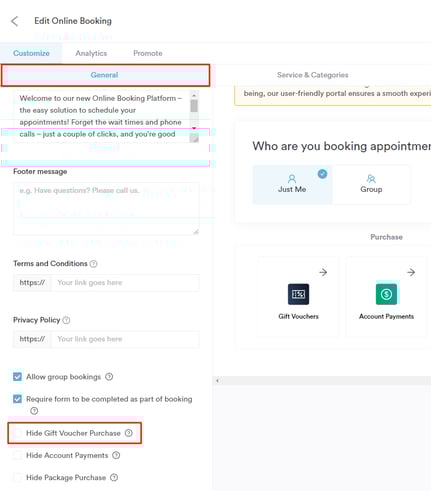Open the Gift Vouchers card icon
This screenshot has width=431, height=491.
298,294
